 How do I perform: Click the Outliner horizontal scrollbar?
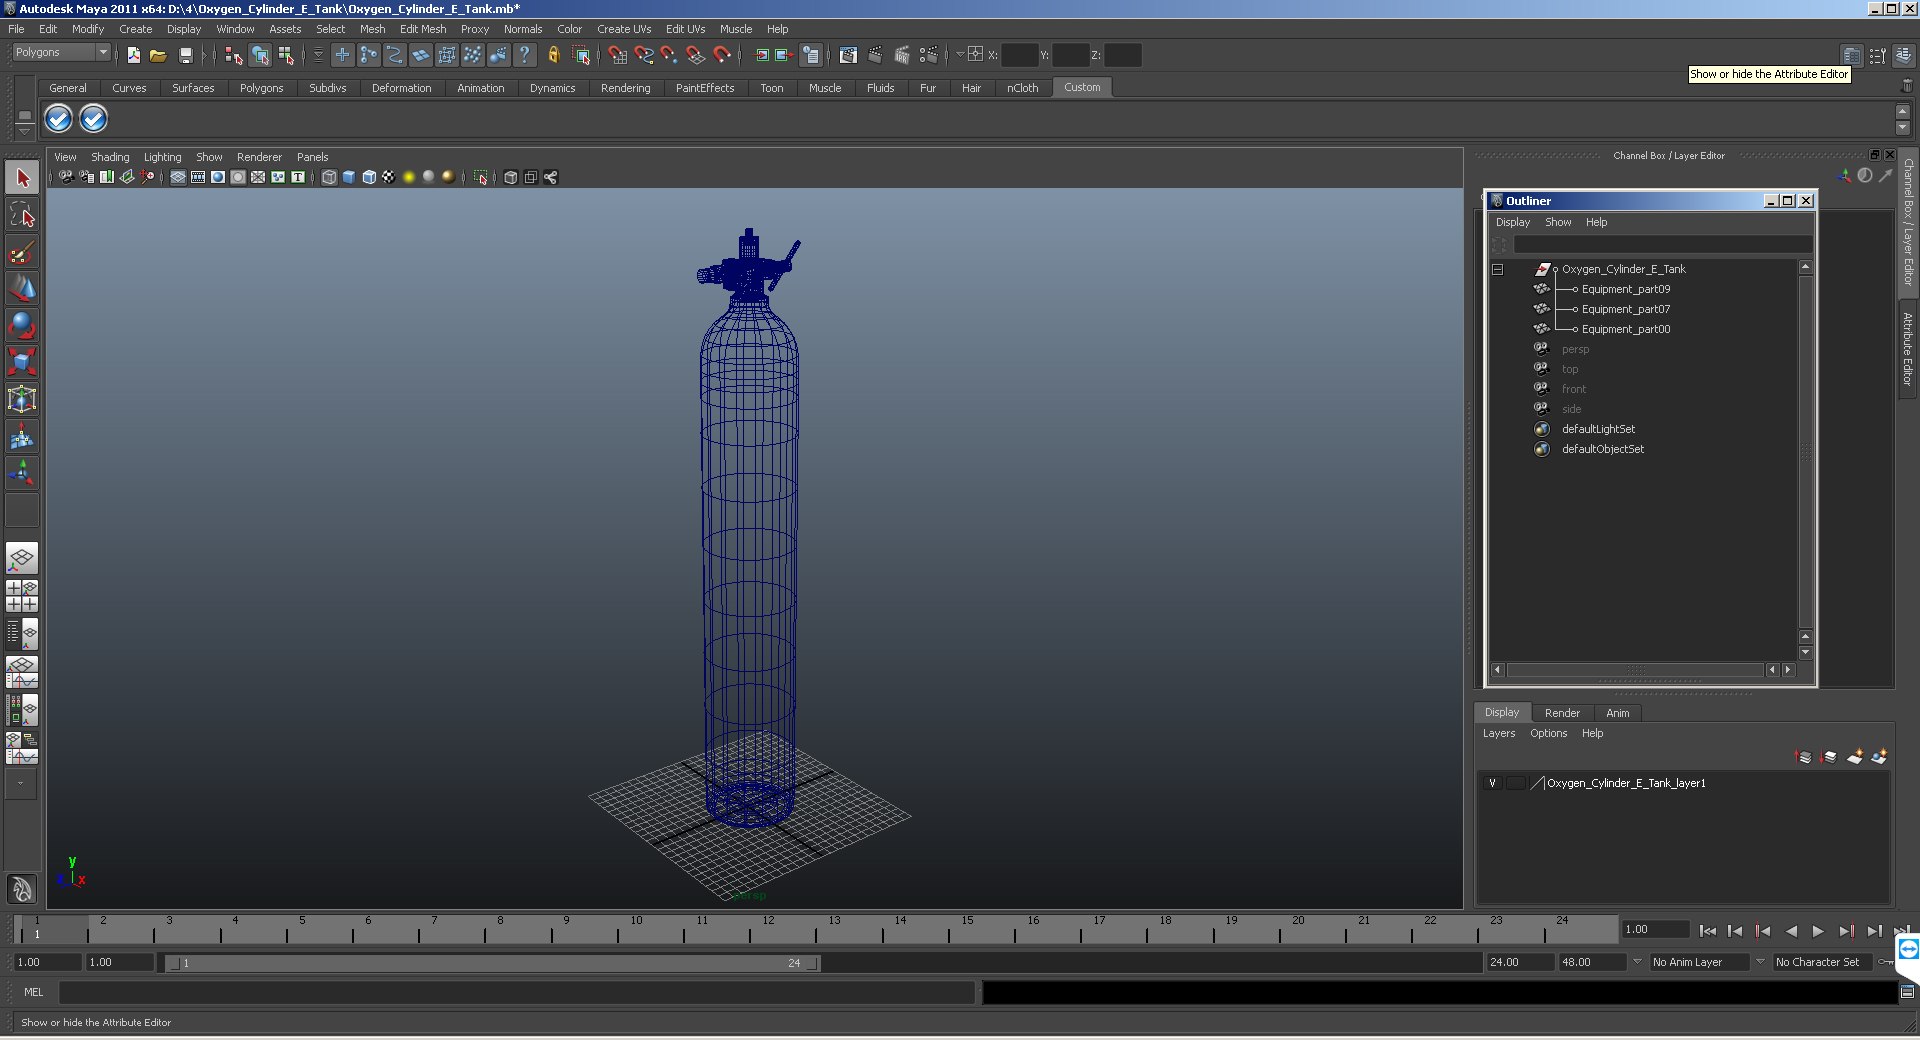coord(1635,670)
